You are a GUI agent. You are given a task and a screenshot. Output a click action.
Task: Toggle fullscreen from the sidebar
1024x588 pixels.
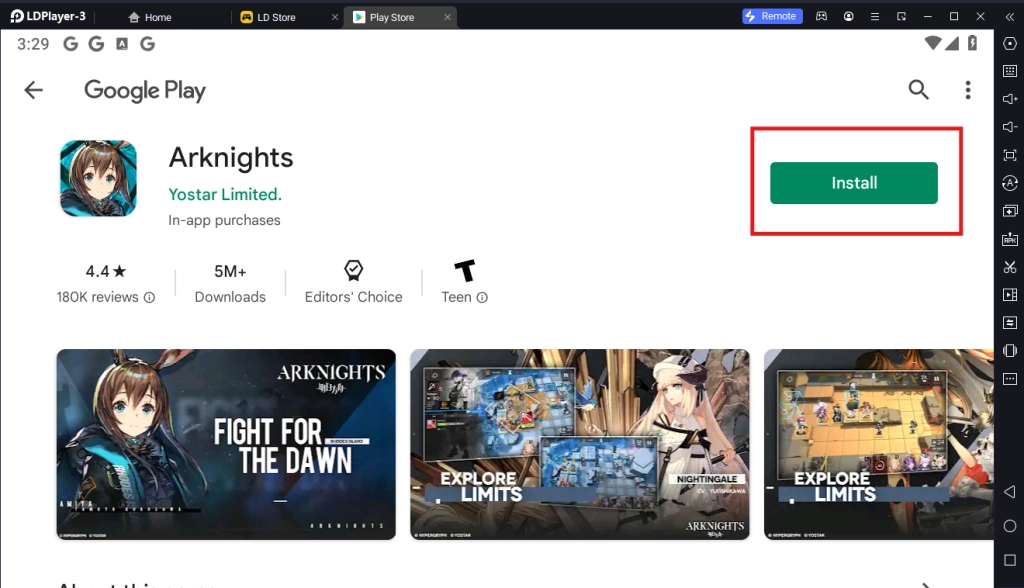pyautogui.click(x=1010, y=155)
